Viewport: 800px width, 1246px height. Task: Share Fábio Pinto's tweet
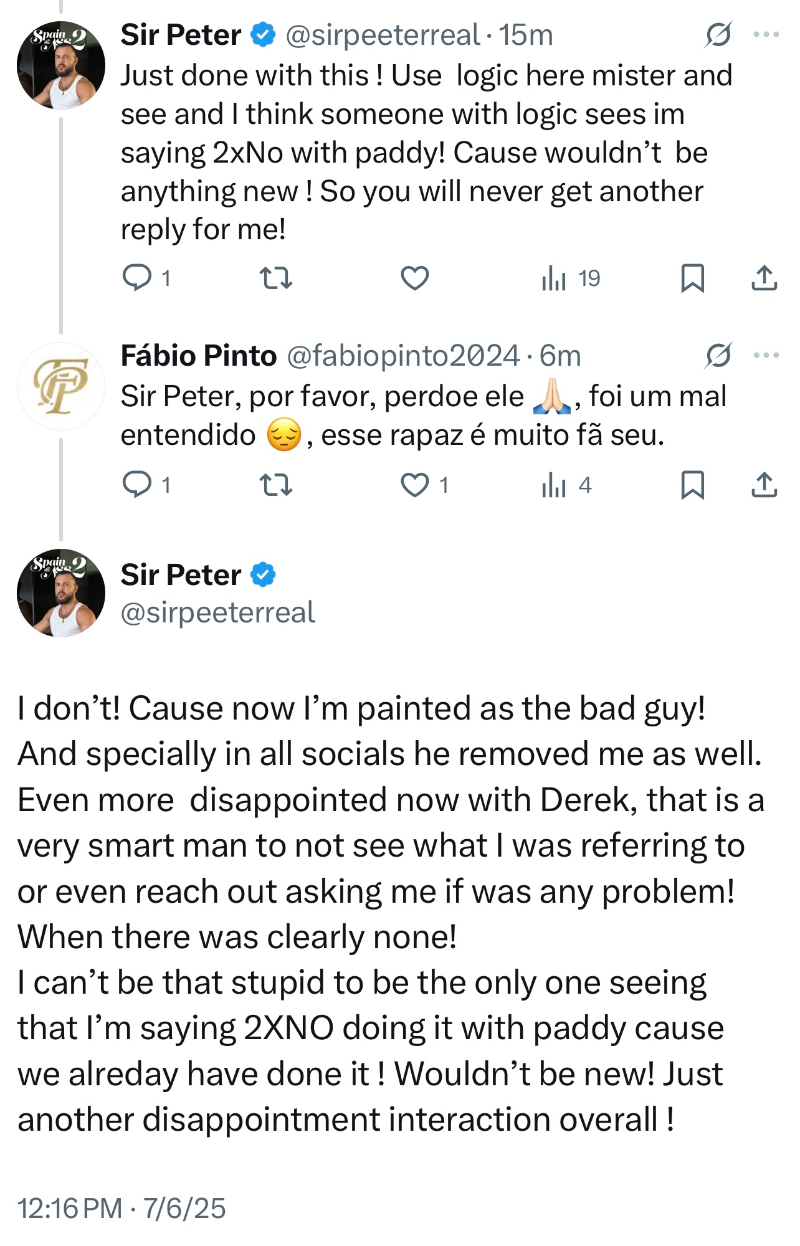pos(763,485)
